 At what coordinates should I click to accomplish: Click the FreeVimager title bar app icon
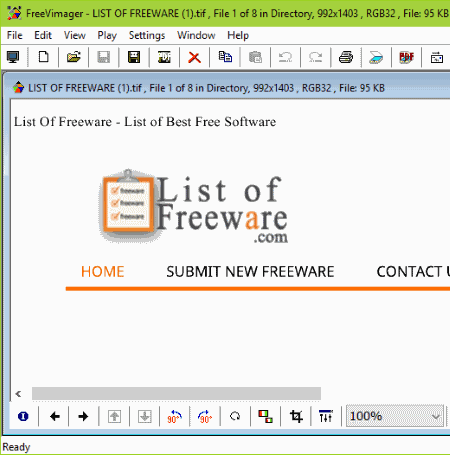[x=14, y=13]
